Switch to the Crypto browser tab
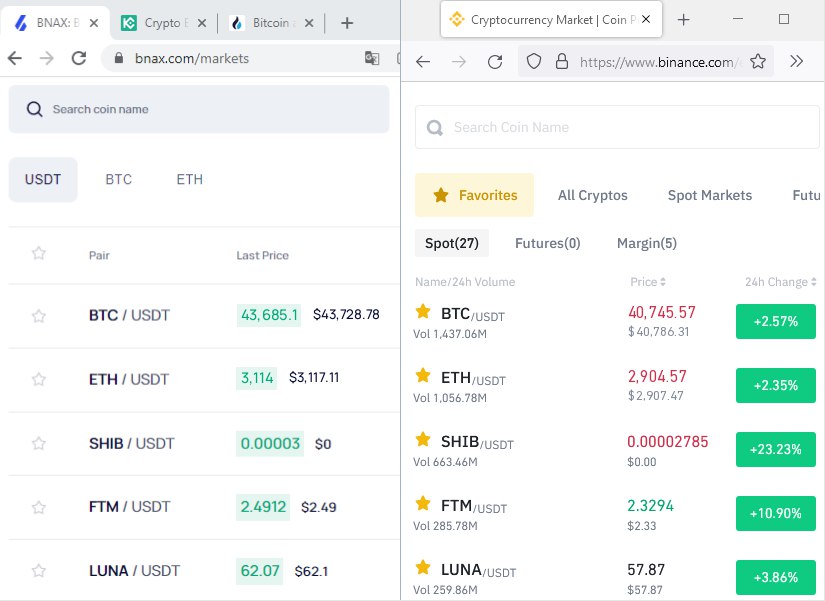The image size is (825, 601). tap(163, 23)
